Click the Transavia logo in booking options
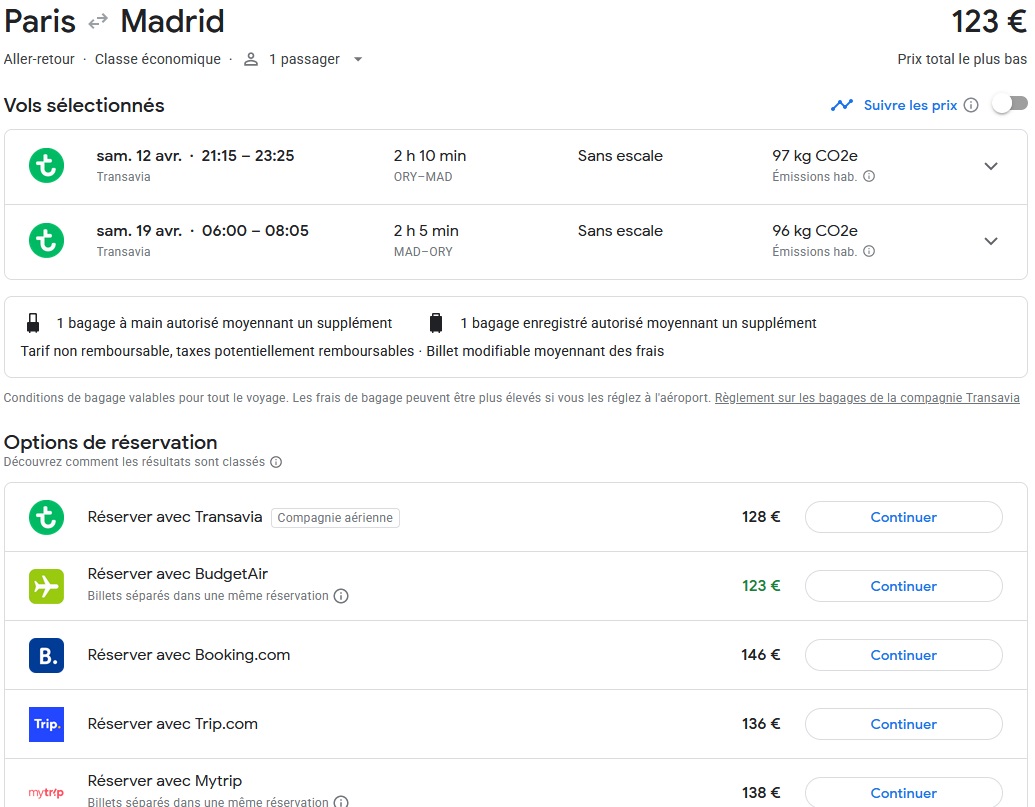The width and height of the screenshot is (1035, 807). tap(46, 517)
